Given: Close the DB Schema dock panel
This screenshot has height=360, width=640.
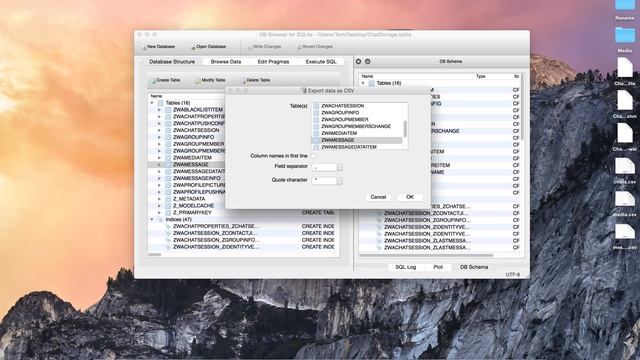Looking at the screenshot, I should click(x=358, y=62).
